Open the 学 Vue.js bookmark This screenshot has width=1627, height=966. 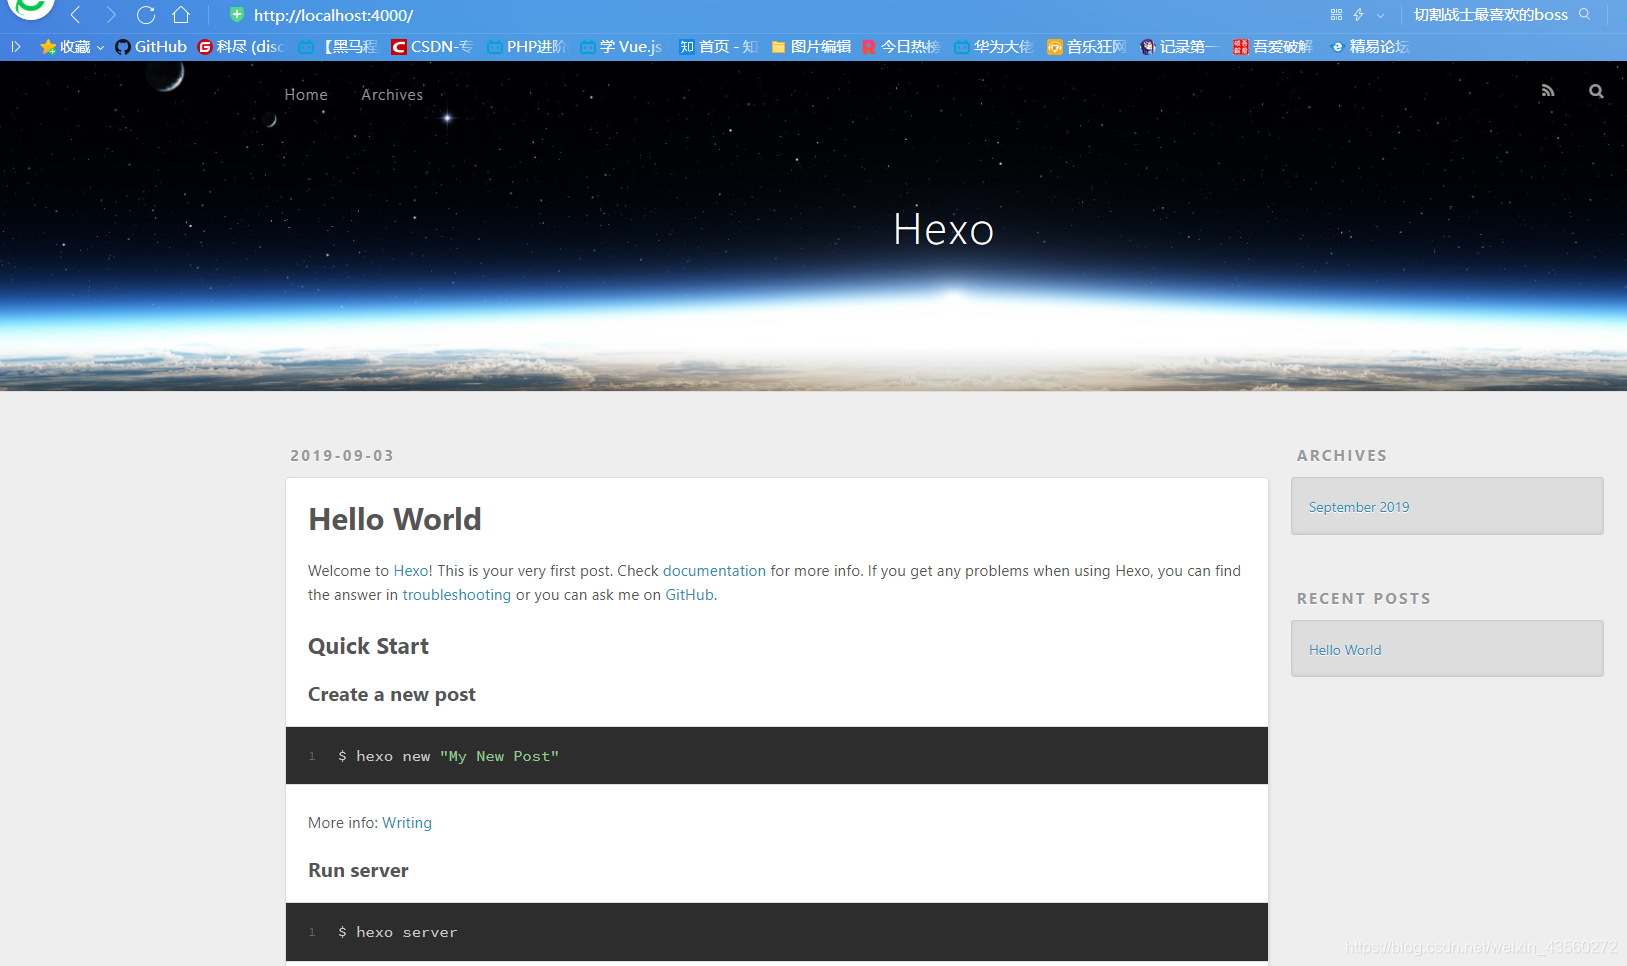(621, 46)
